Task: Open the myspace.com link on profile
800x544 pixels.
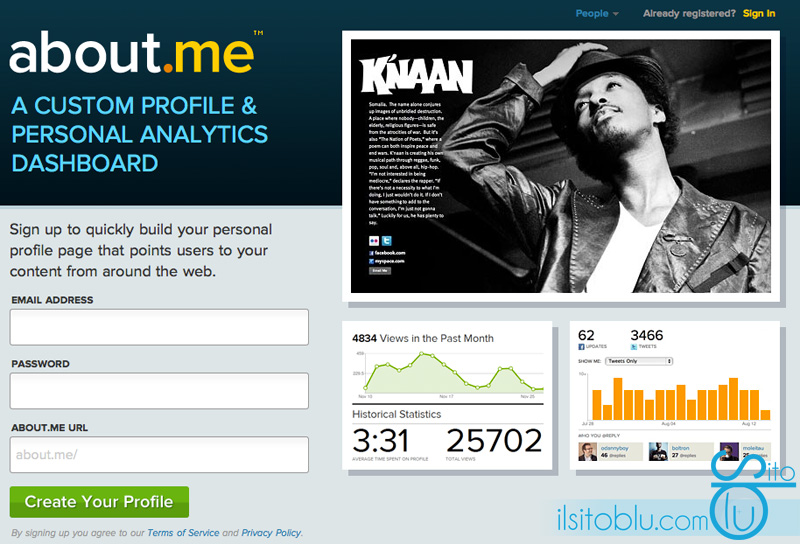Action: point(387,261)
